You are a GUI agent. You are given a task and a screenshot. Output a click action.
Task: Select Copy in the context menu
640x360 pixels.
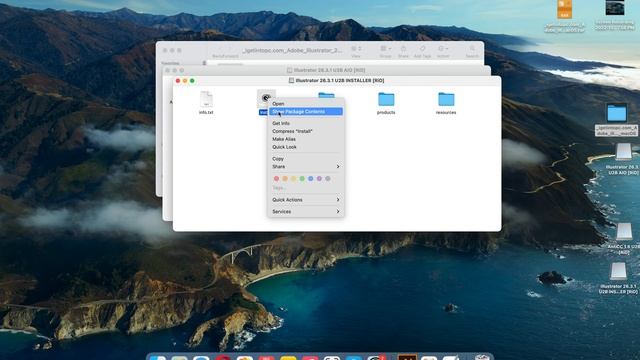pos(278,159)
